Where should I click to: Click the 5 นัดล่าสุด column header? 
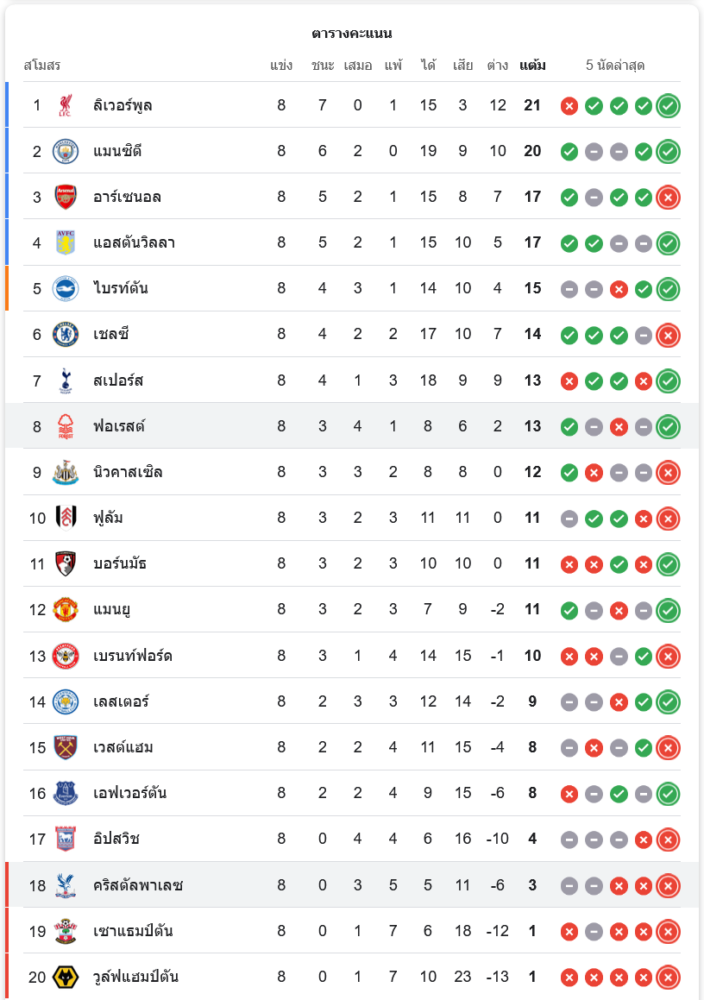[x=615, y=65]
